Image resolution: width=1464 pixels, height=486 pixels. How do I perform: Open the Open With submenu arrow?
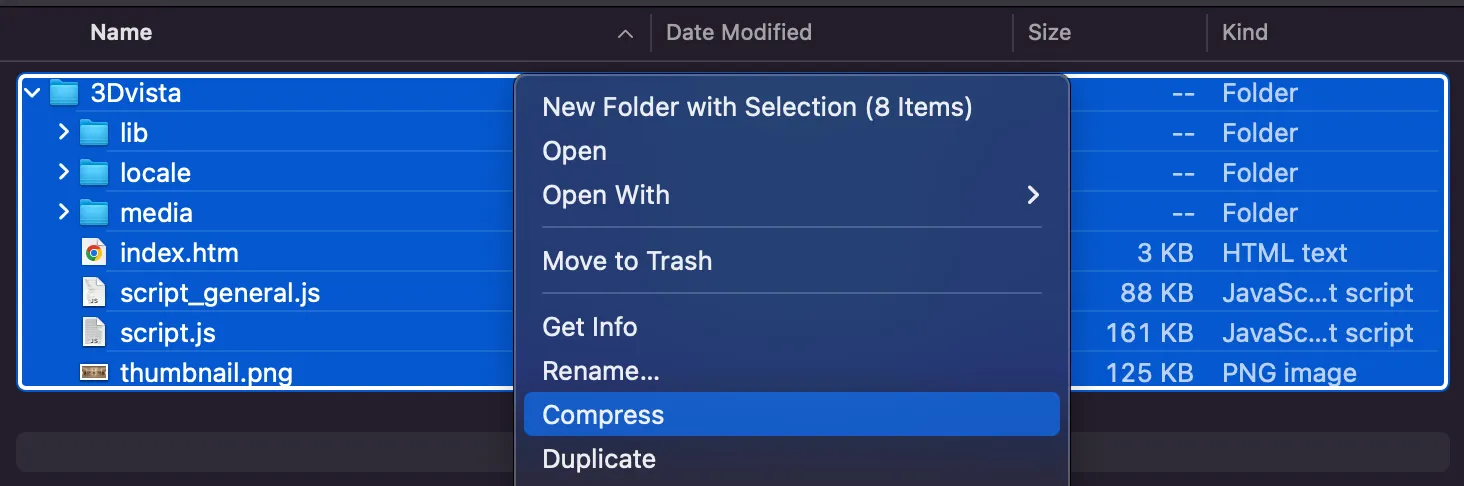tap(1033, 195)
